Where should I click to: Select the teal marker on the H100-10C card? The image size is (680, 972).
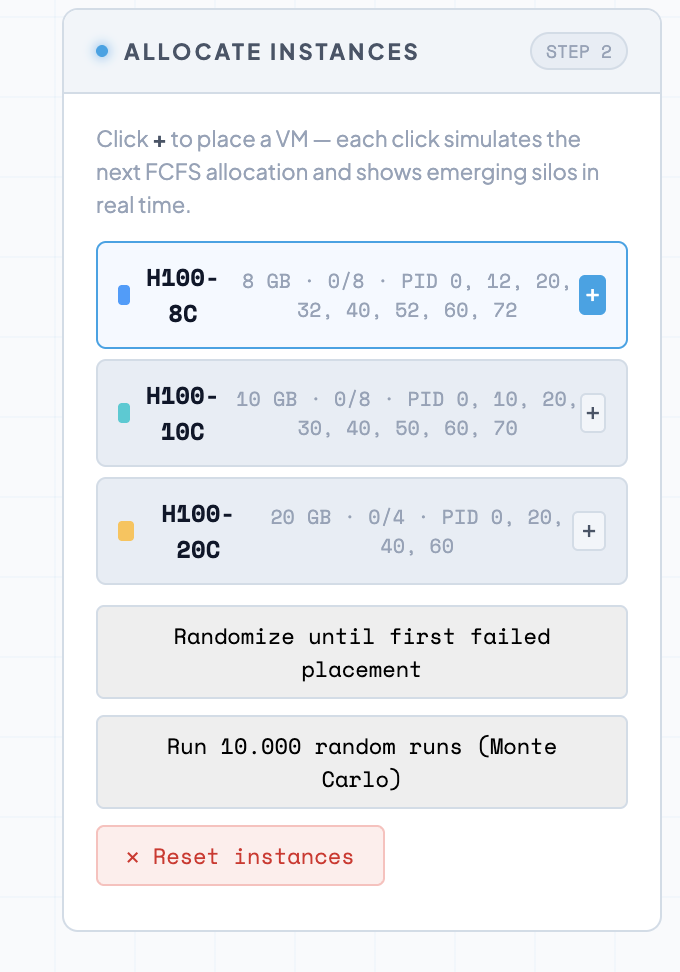125,413
